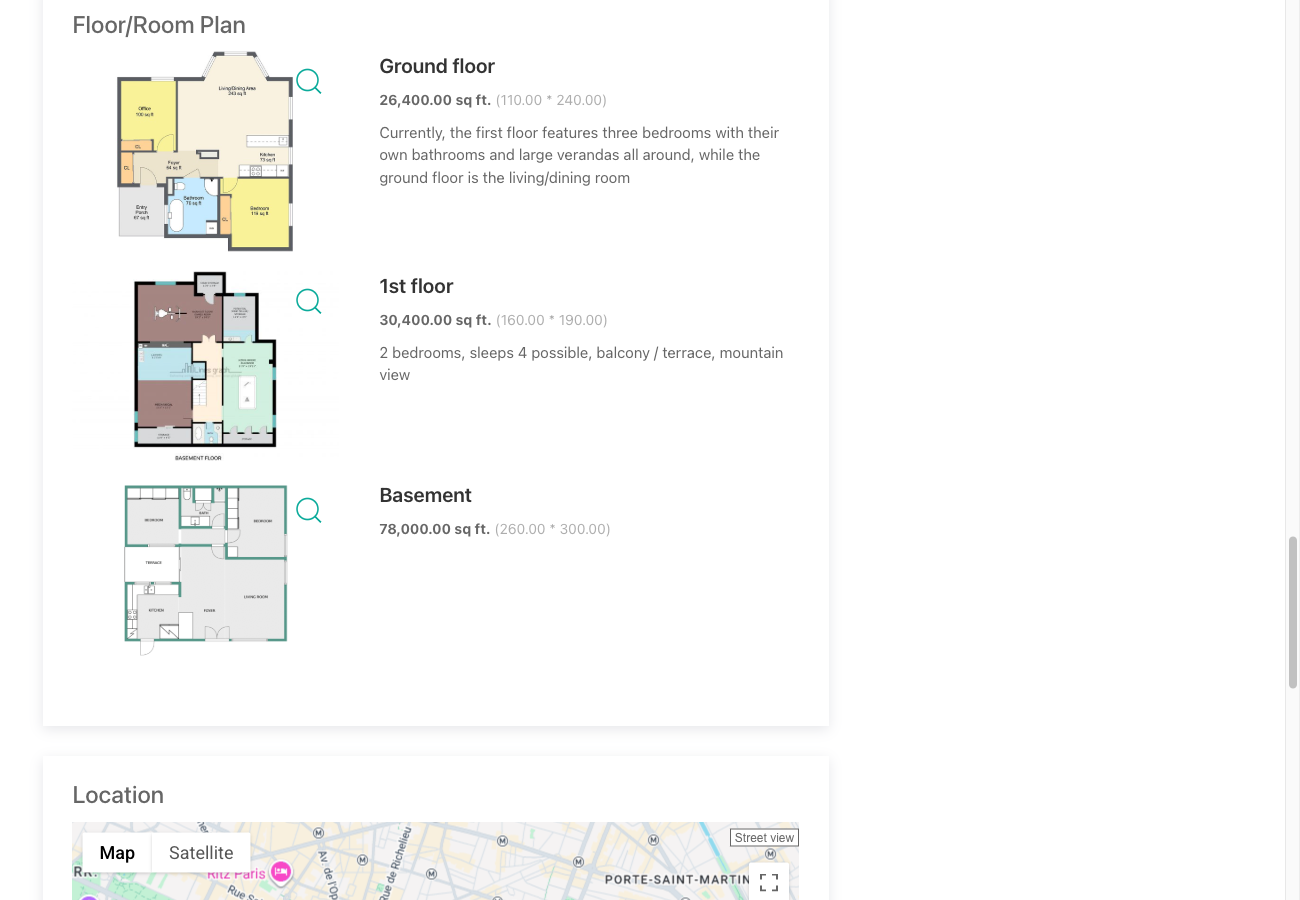Open the Ground floor plan thumbnail
The width and height of the screenshot is (1300, 900).
tap(205, 150)
